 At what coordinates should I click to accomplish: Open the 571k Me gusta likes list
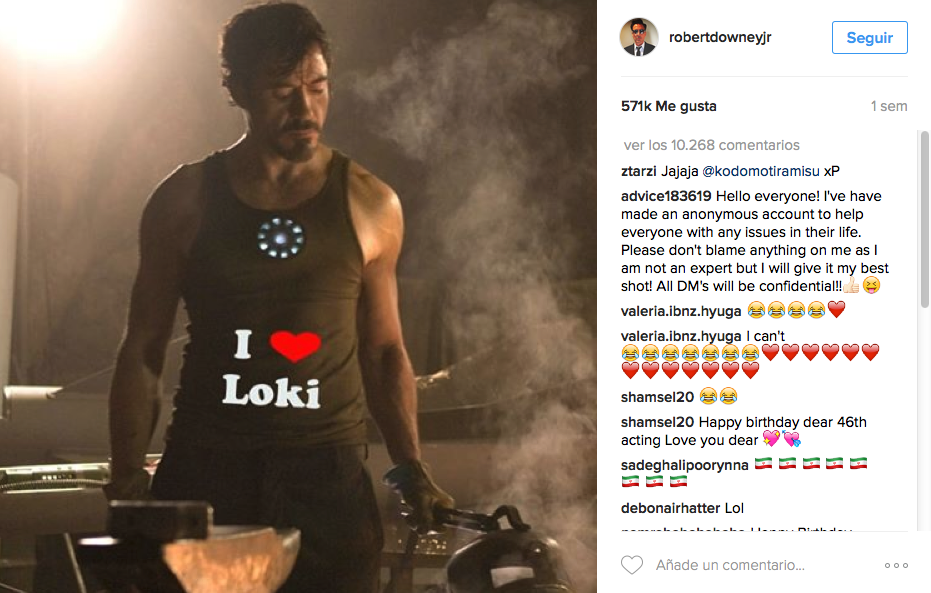(668, 106)
